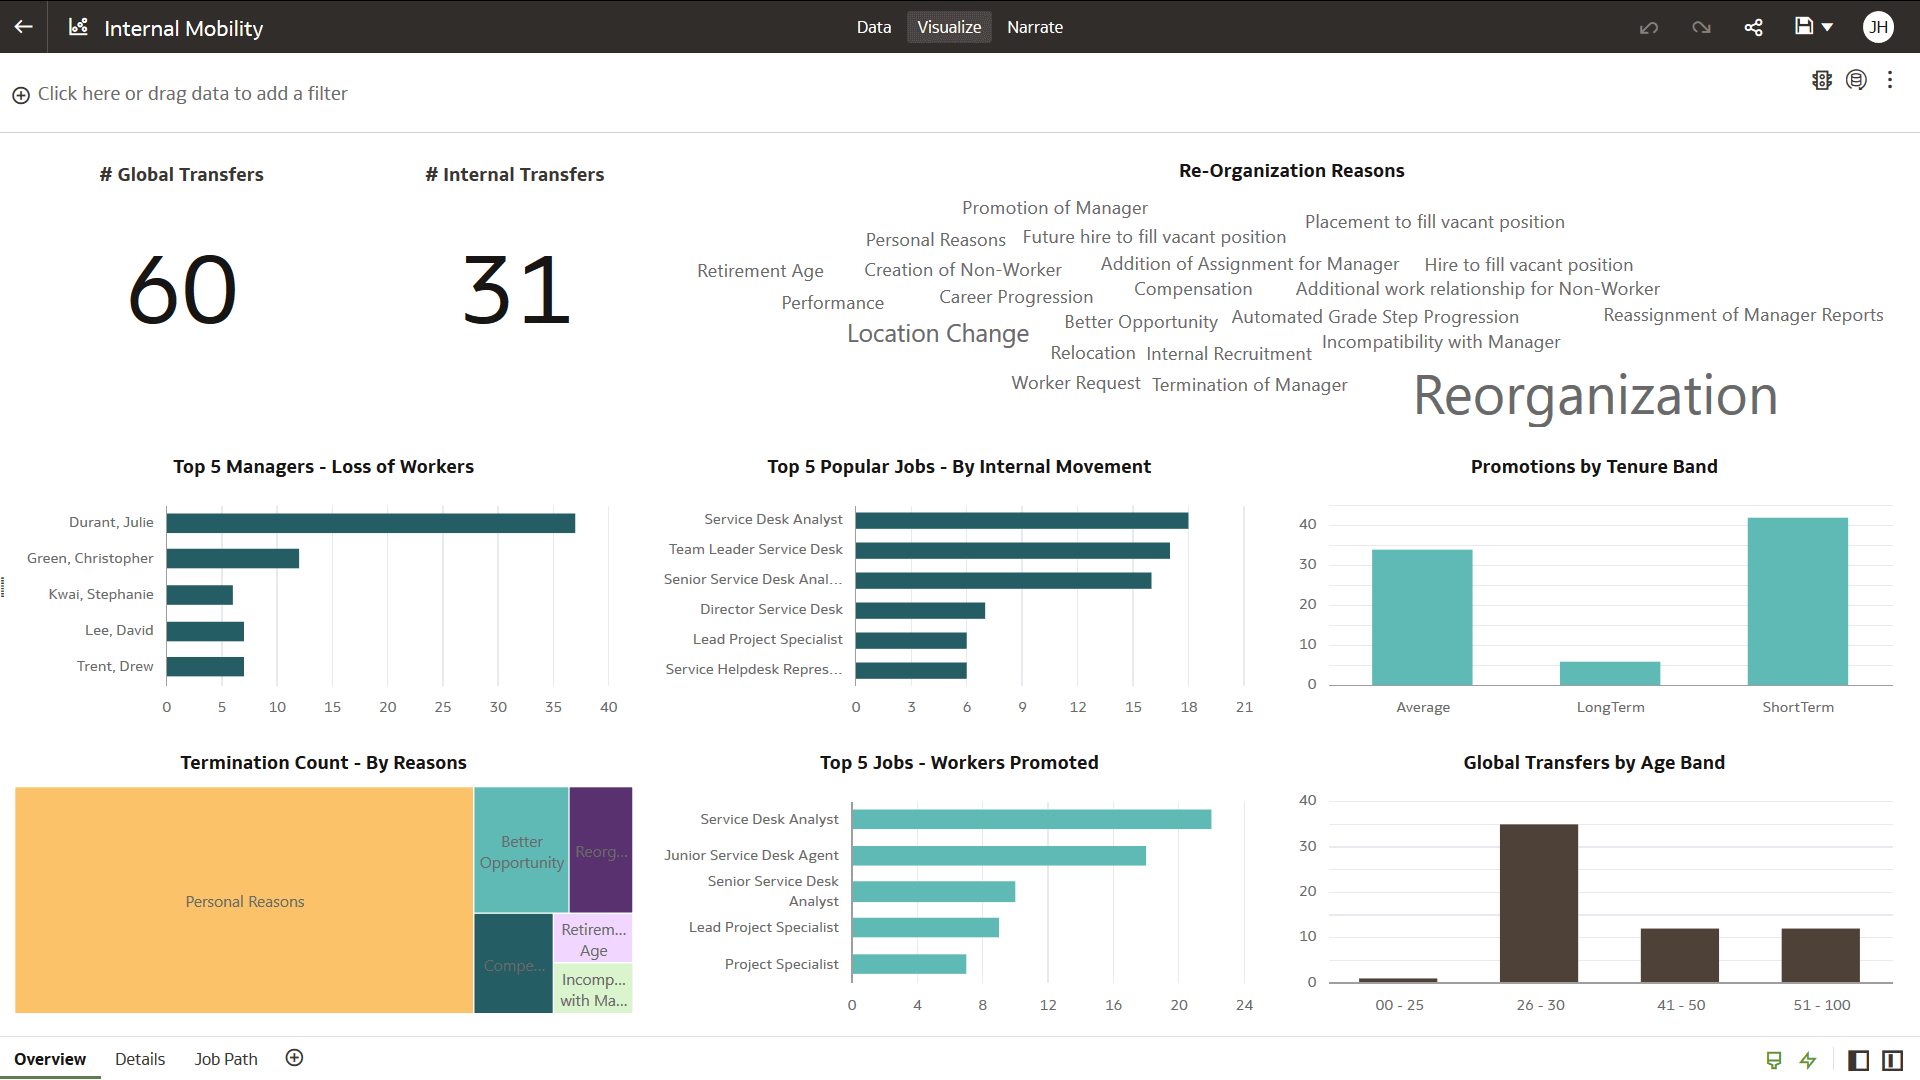Open the JH profile avatar

pos(1878,27)
